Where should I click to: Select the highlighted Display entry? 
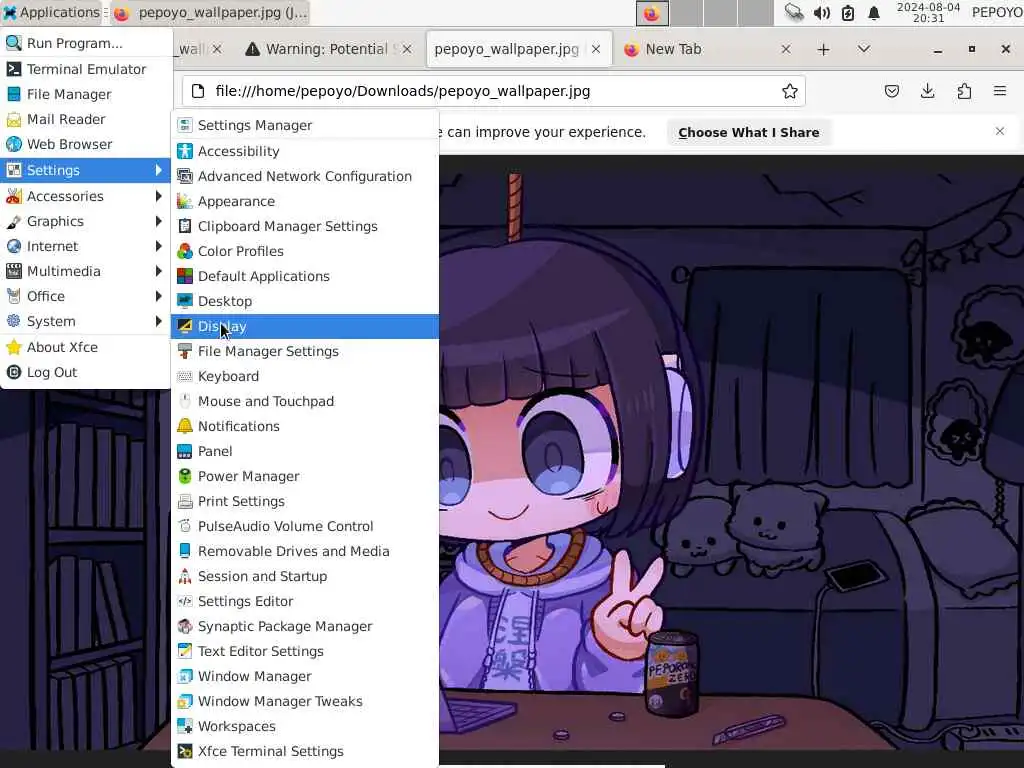click(304, 327)
